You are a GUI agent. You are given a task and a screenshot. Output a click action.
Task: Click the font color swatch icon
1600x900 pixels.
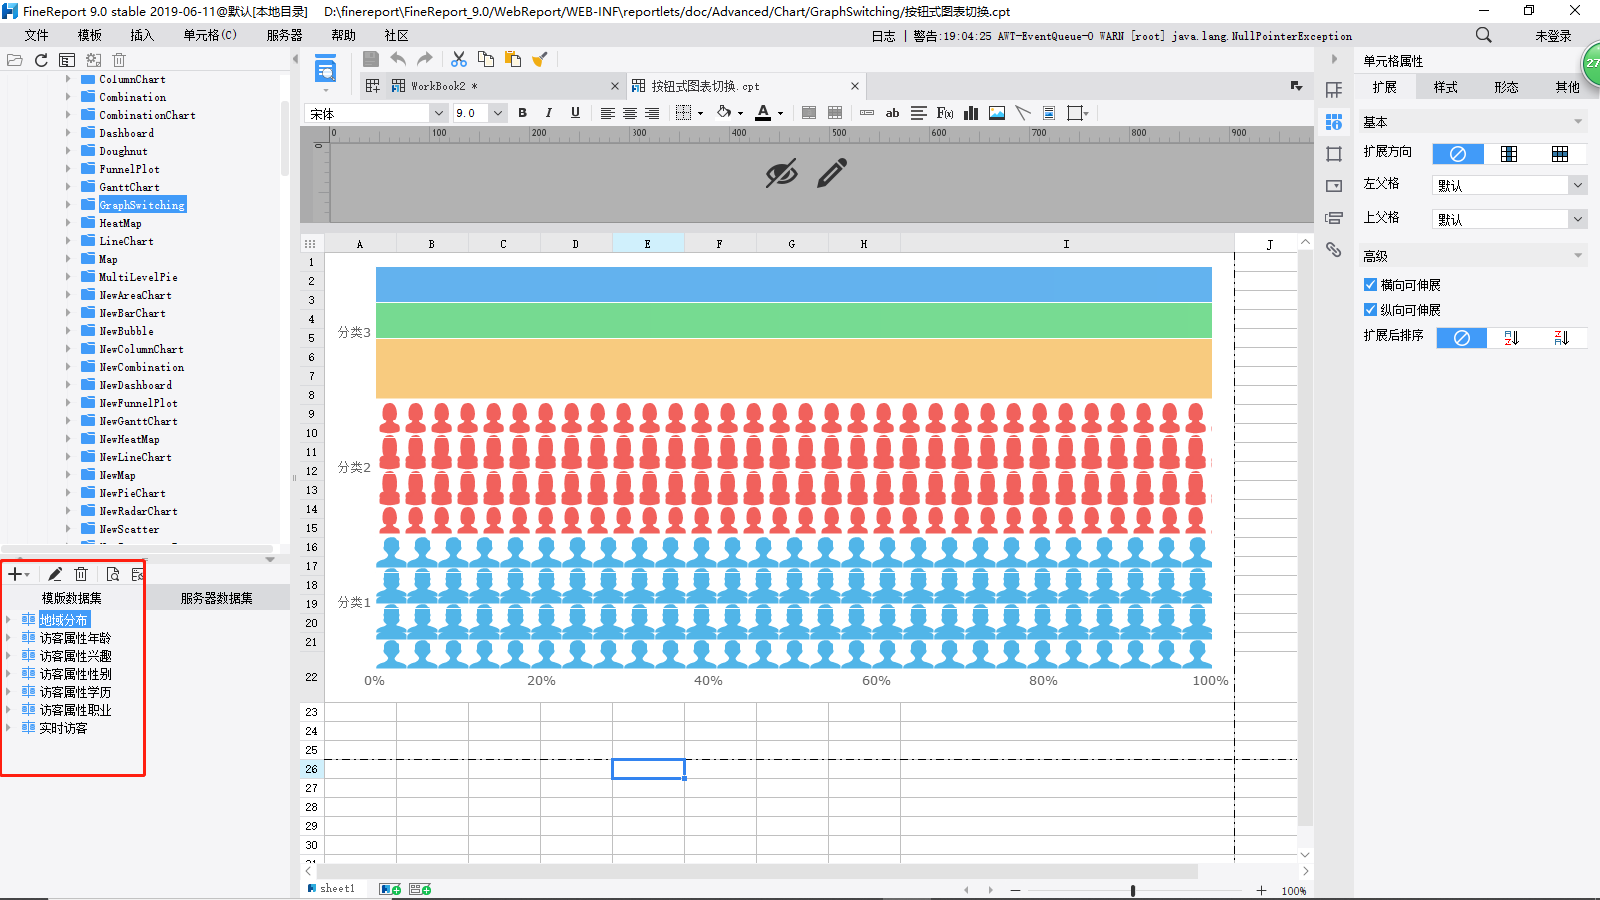click(763, 113)
